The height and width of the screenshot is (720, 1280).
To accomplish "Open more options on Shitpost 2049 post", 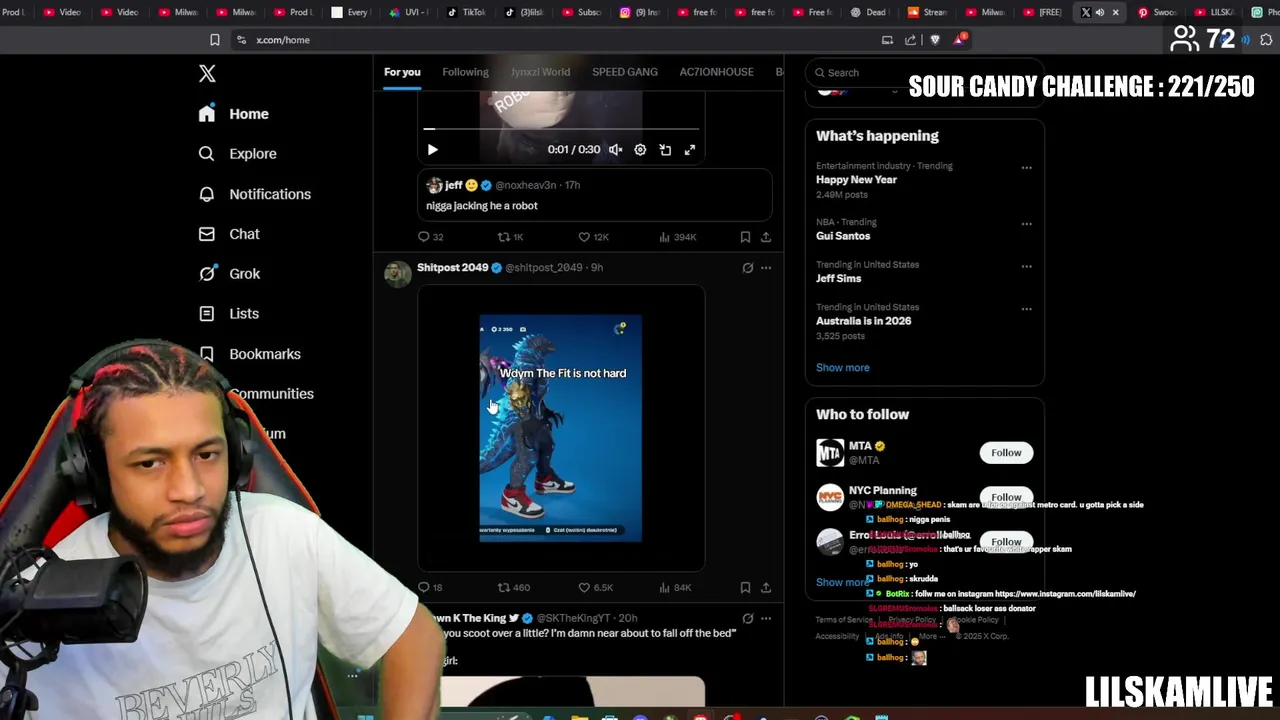I will [766, 268].
